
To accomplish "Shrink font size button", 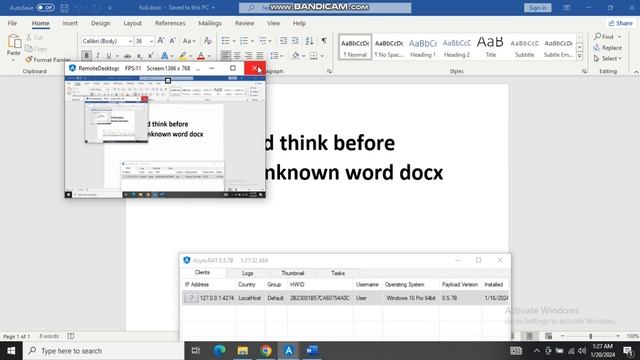I will [x=172, y=41].
